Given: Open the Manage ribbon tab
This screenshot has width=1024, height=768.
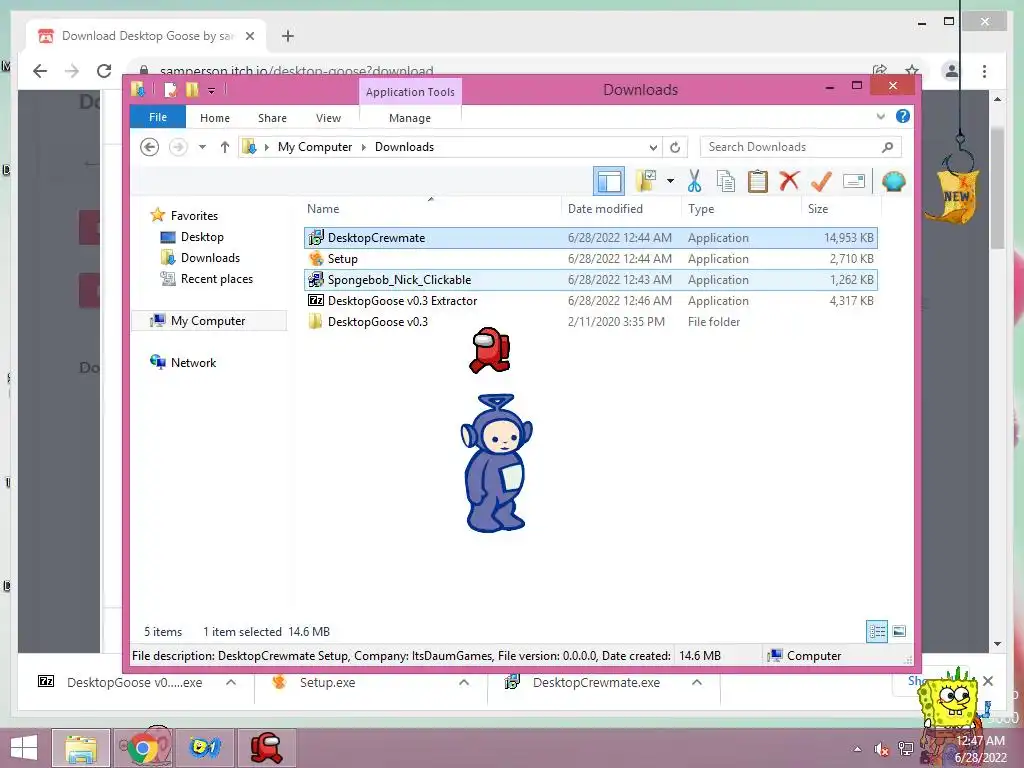Looking at the screenshot, I should click(x=409, y=118).
